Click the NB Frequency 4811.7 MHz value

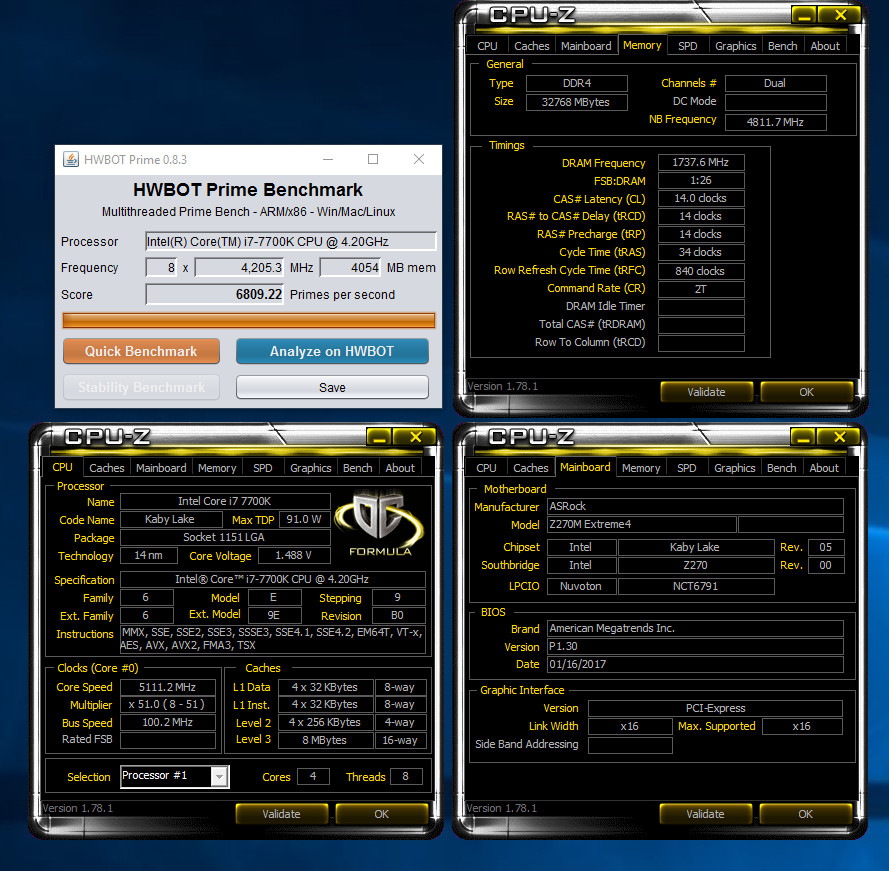[776, 122]
